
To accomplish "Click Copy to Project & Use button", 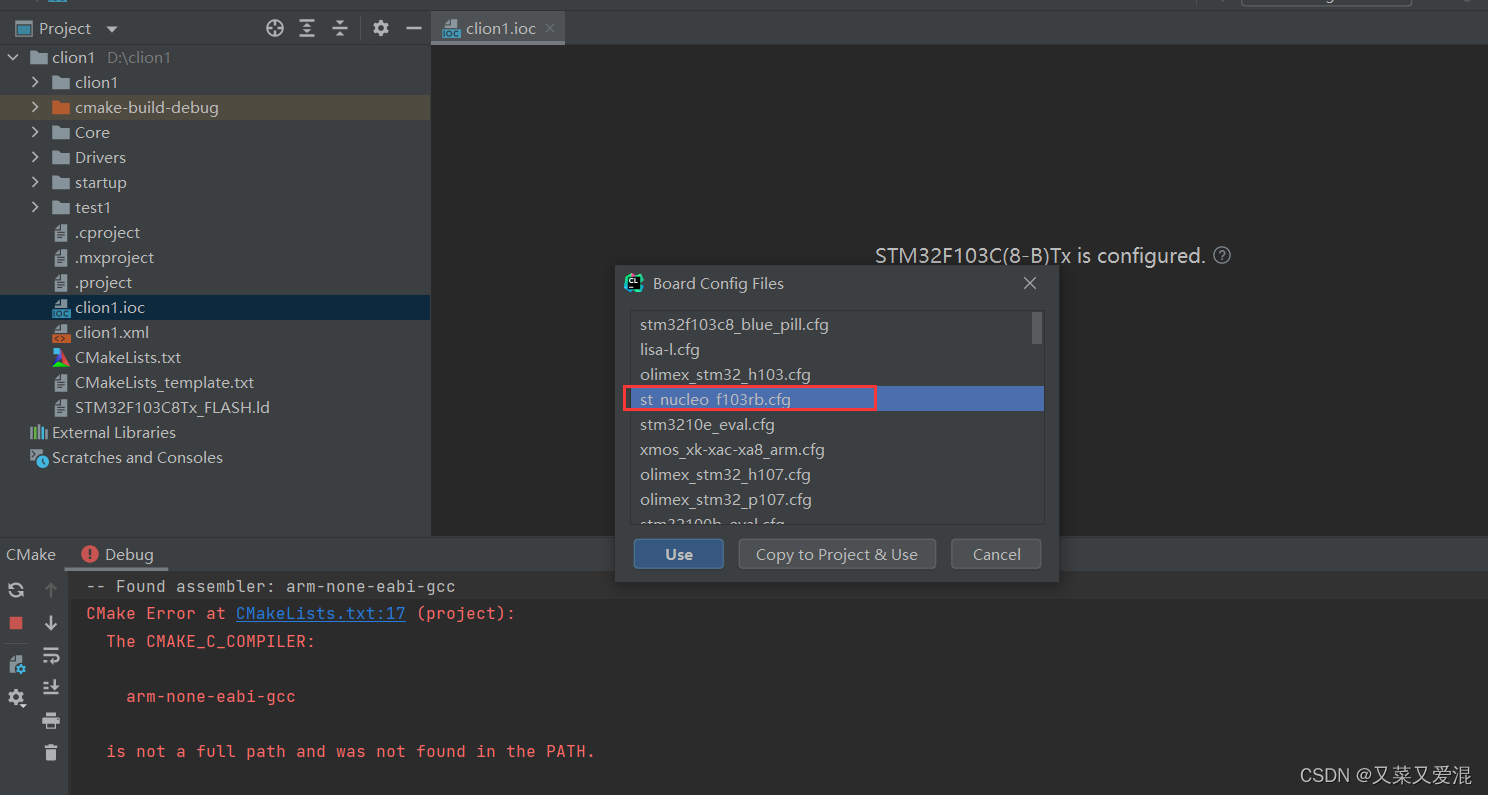I will pos(837,554).
